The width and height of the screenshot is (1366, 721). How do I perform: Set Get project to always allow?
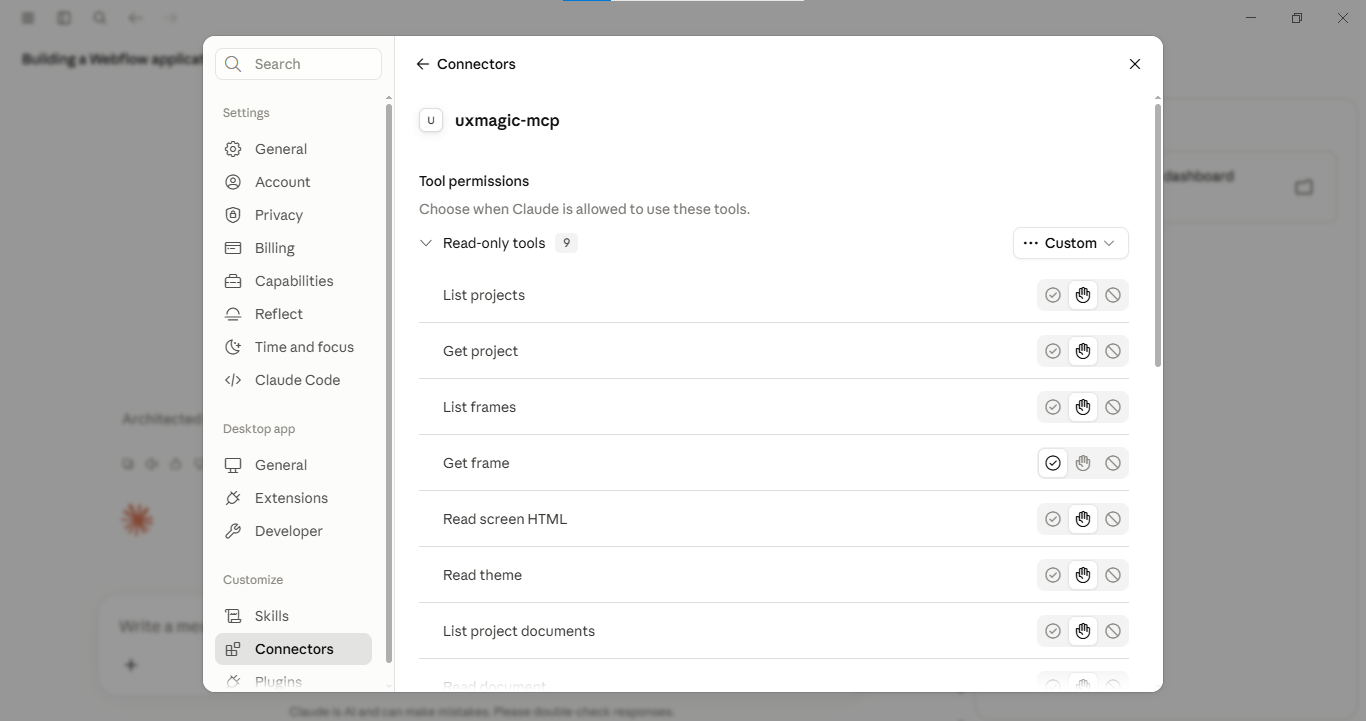tap(1053, 351)
